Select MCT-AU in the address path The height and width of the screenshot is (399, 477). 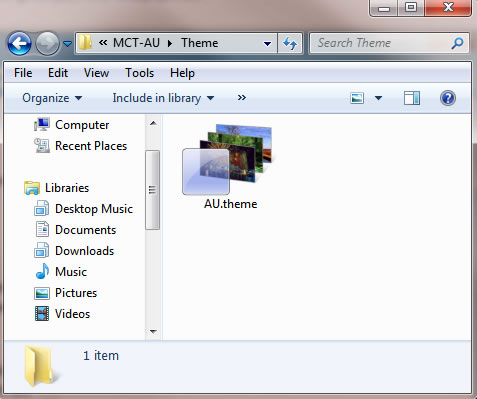pos(136,43)
